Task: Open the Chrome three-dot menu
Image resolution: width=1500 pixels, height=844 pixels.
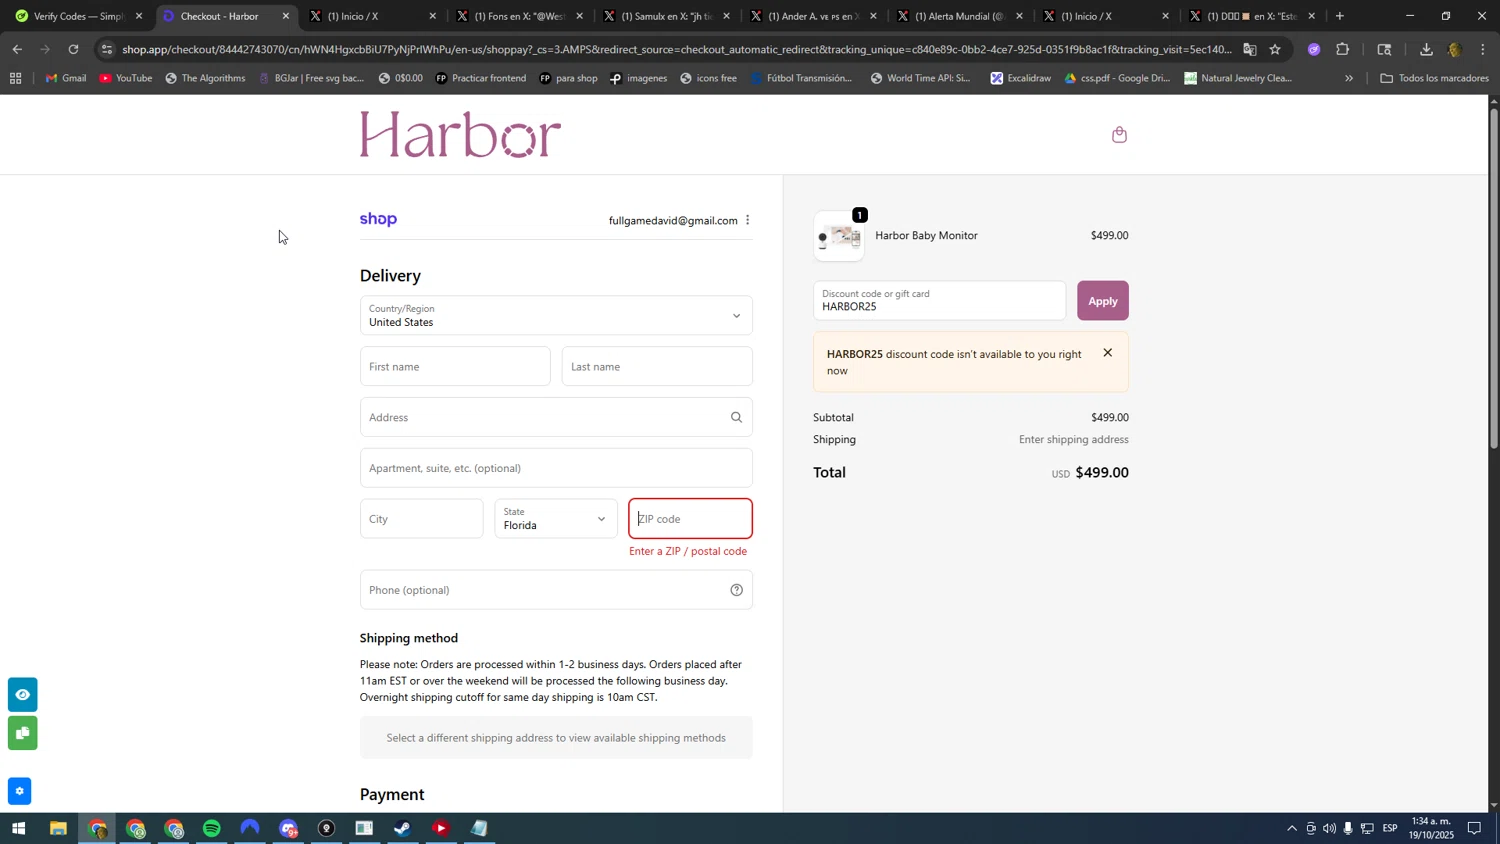Action: [1483, 49]
